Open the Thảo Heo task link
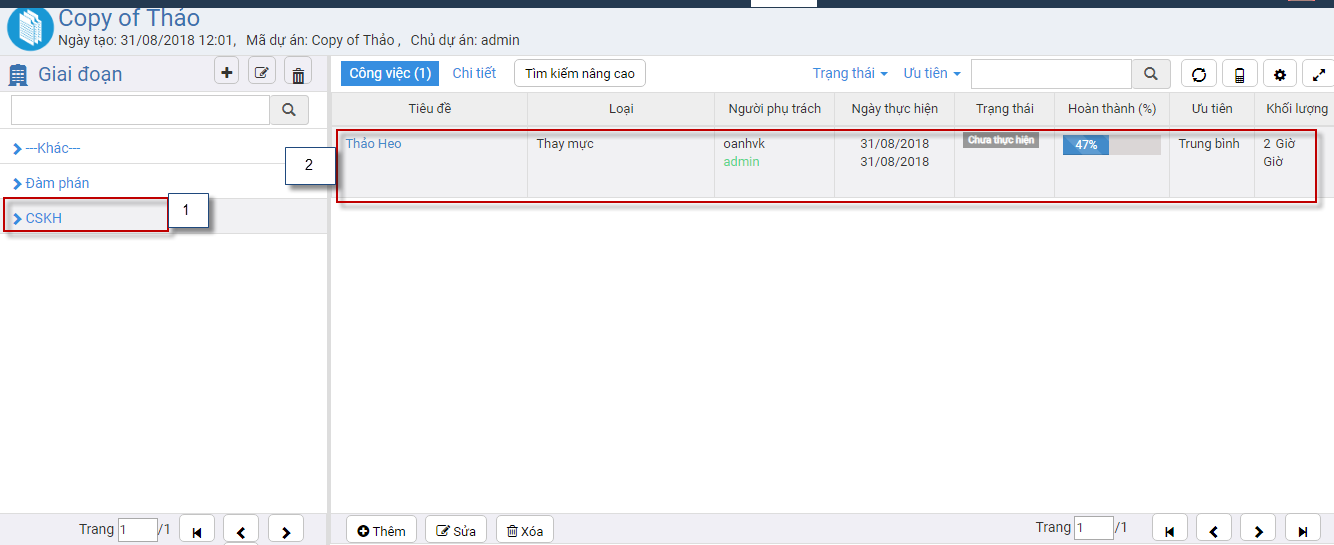This screenshot has height=545, width=1334. click(374, 144)
